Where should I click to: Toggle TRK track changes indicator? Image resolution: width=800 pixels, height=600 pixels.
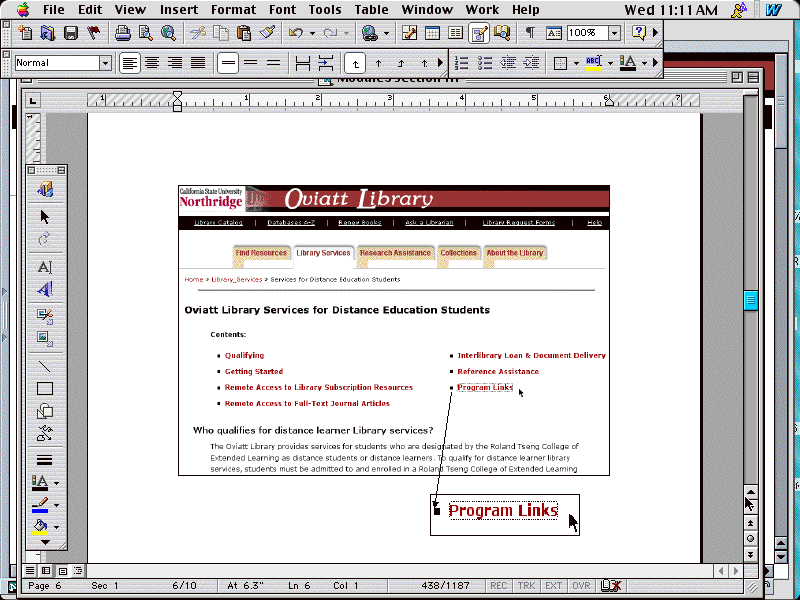pyautogui.click(x=527, y=586)
